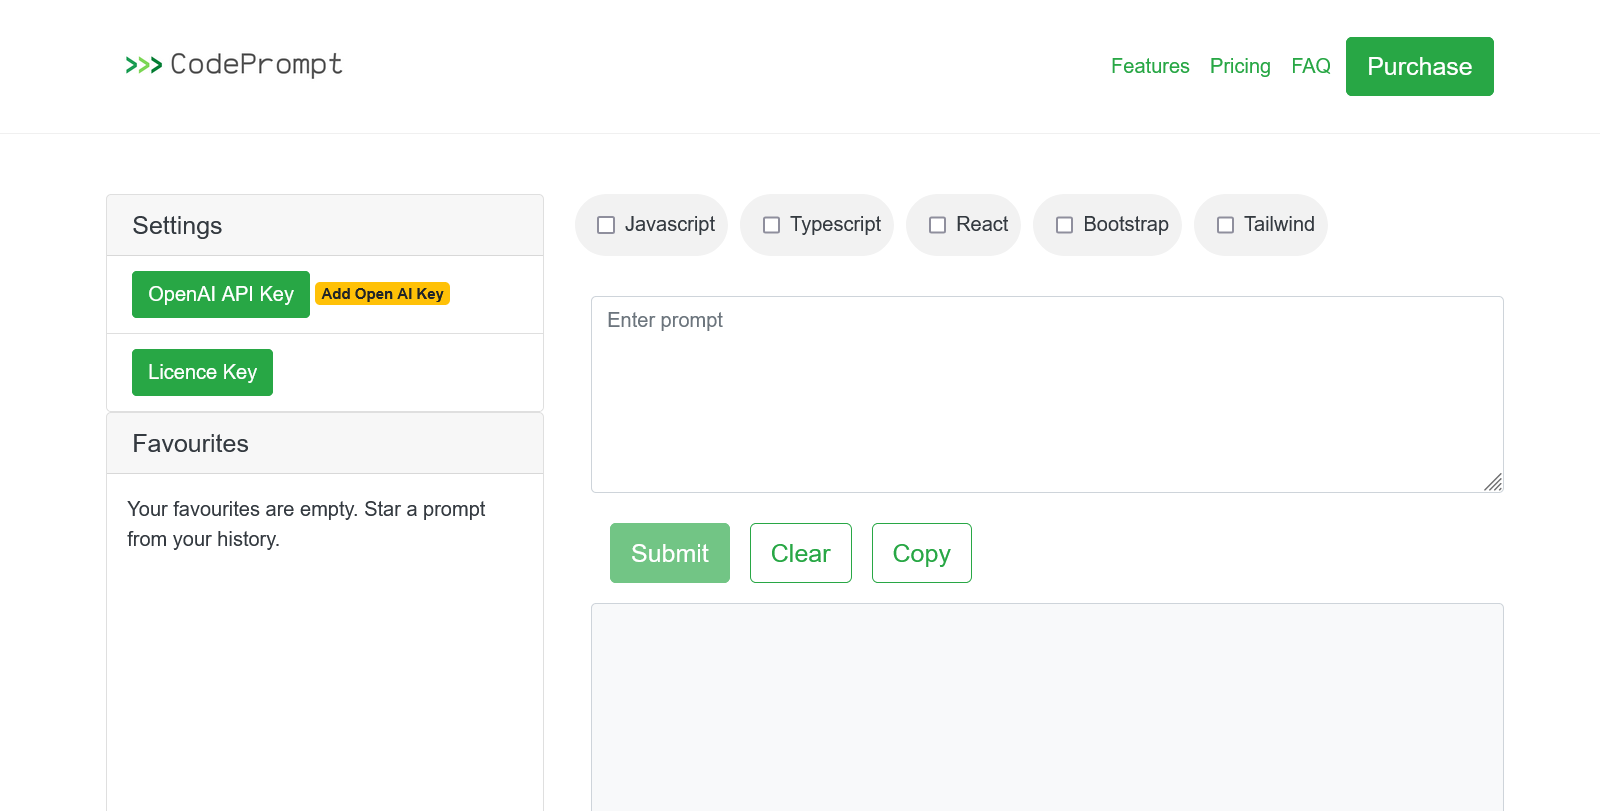Select the Tailwind checkbox
Image resolution: width=1600 pixels, height=811 pixels.
click(x=1225, y=225)
